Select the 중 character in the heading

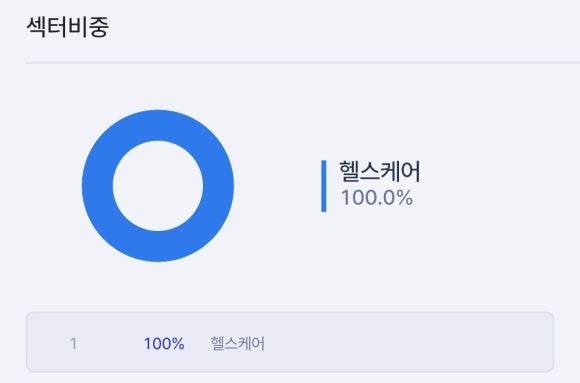[99, 27]
